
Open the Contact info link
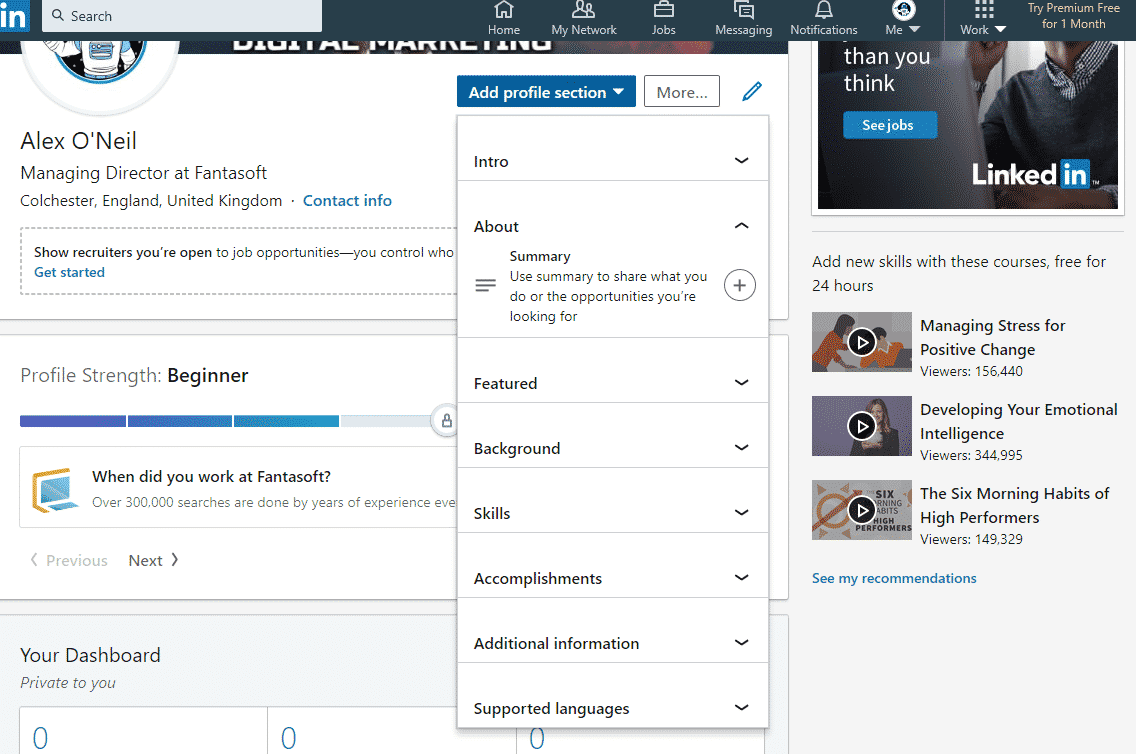point(347,201)
